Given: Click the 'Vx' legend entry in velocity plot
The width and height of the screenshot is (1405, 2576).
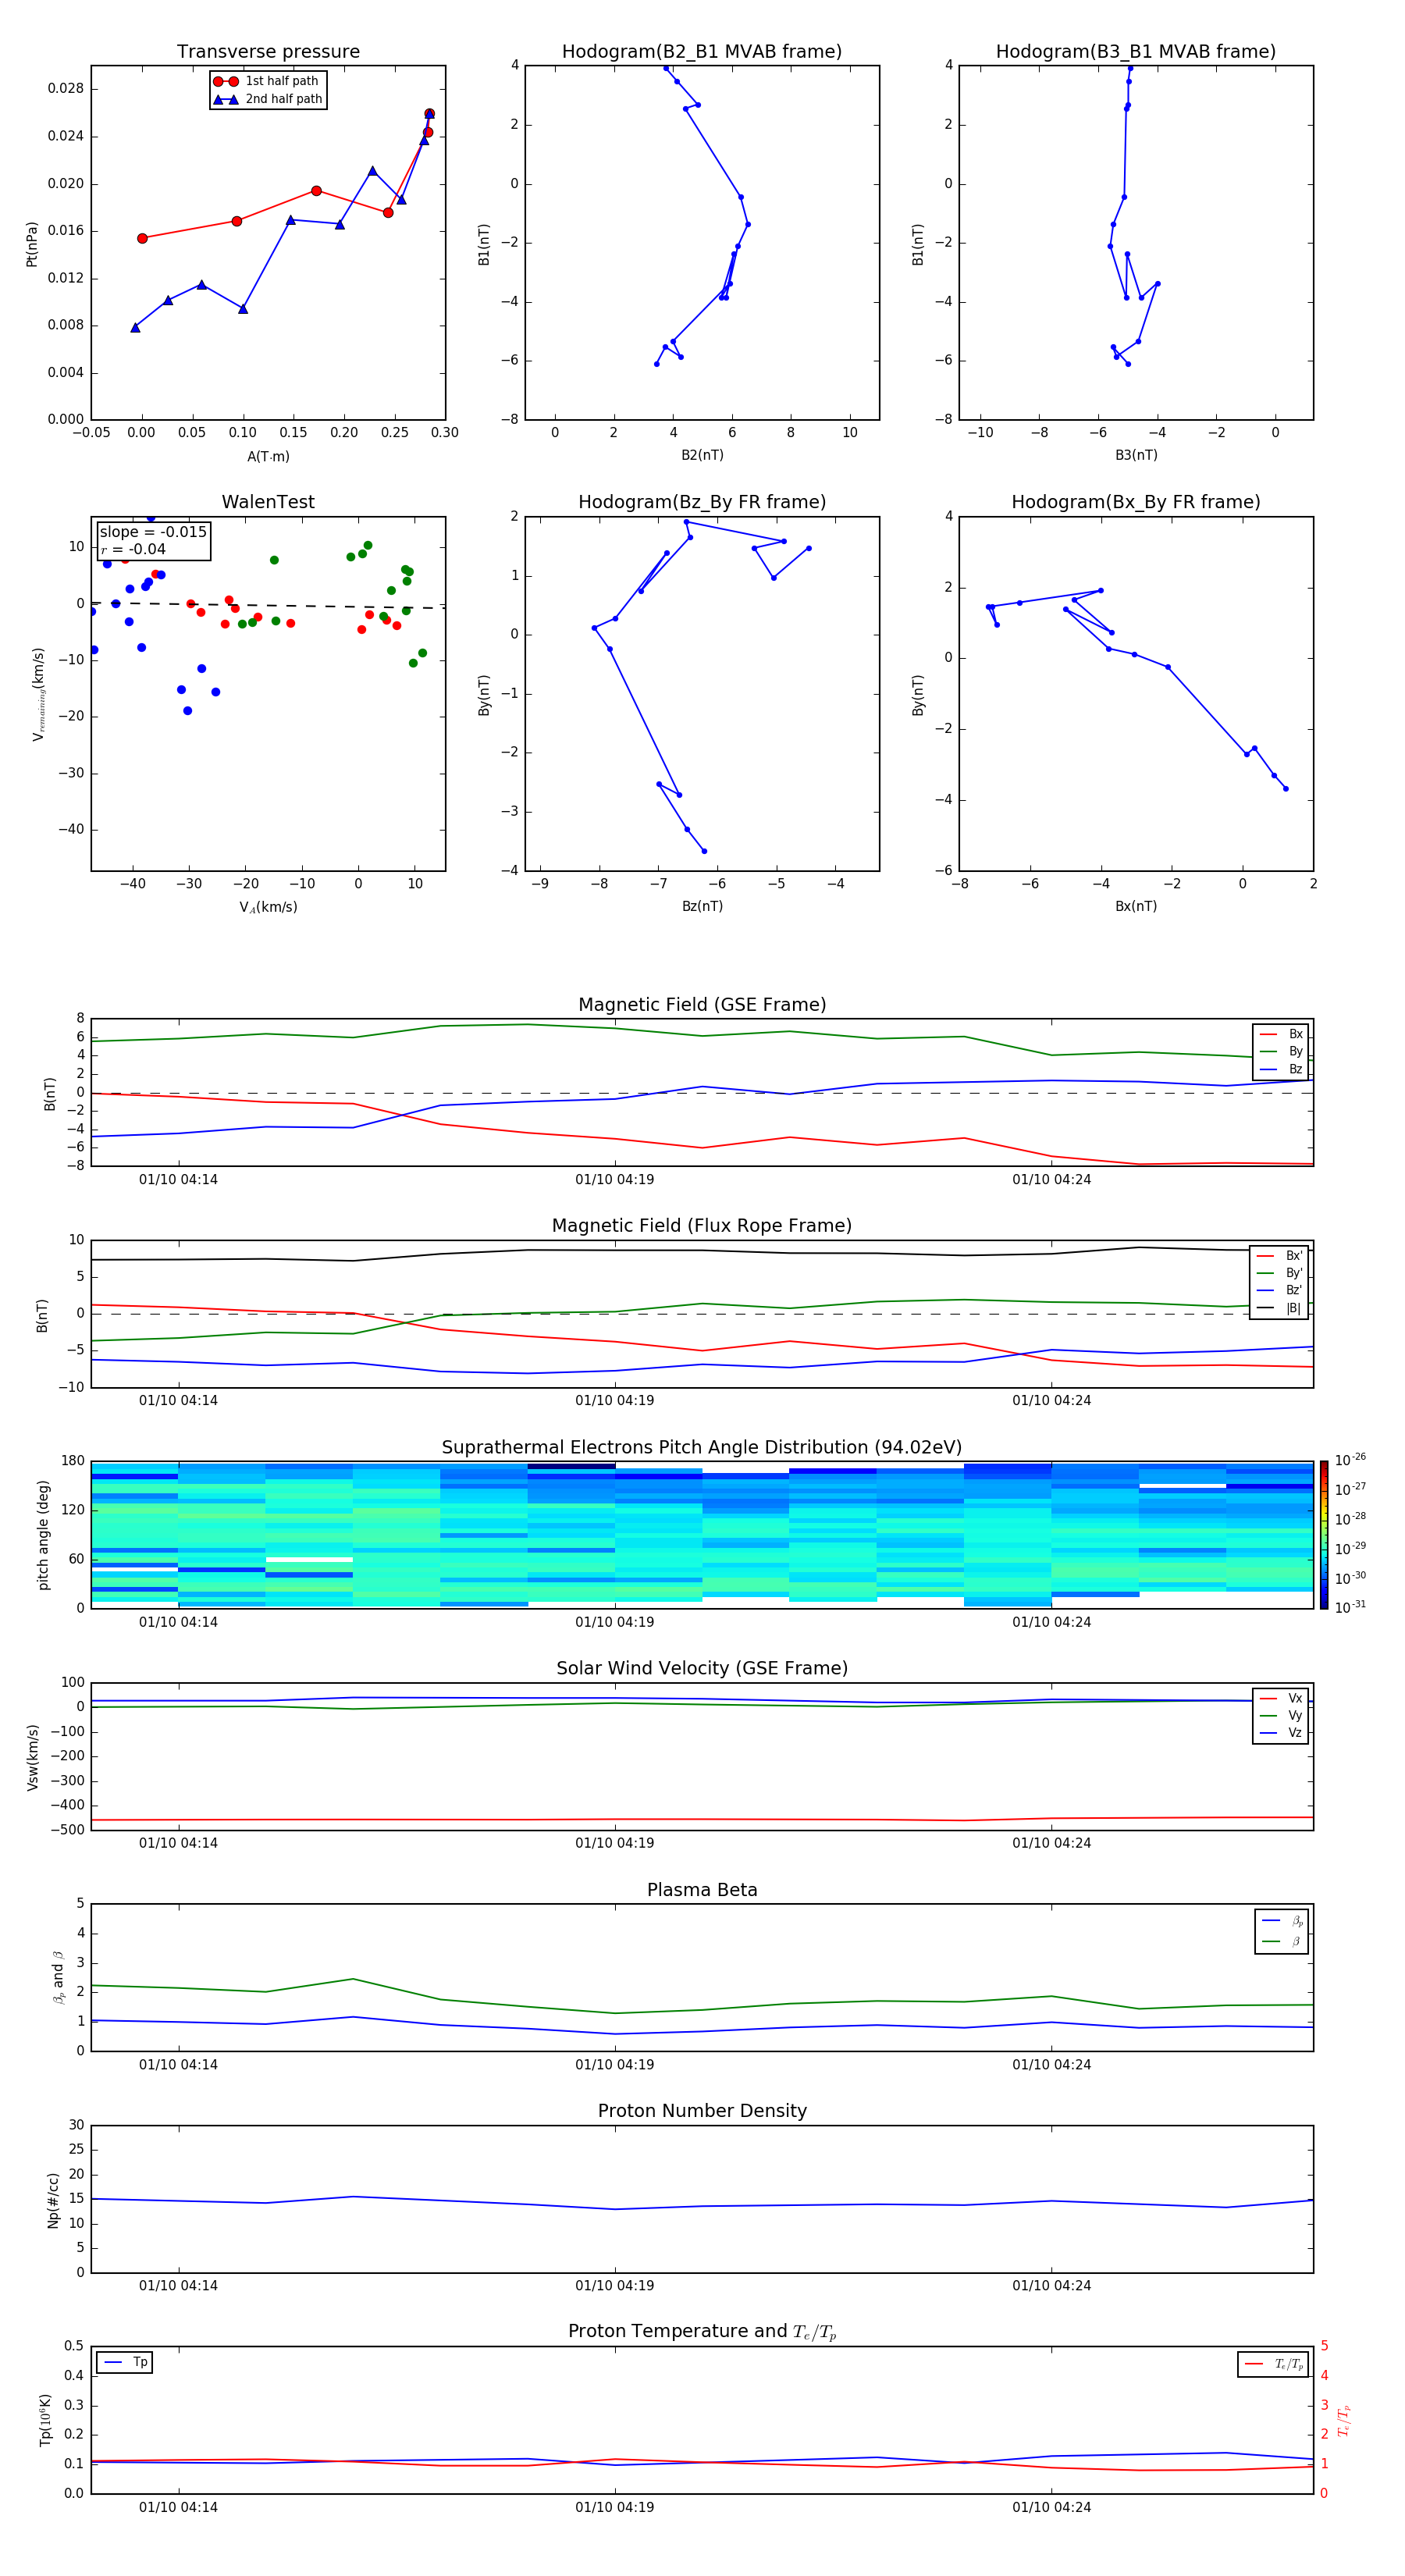Looking at the screenshot, I should point(1281,1698).
